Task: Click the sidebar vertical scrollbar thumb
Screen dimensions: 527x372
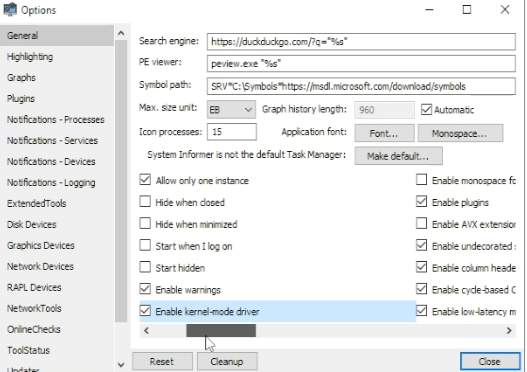Action: pos(121,181)
